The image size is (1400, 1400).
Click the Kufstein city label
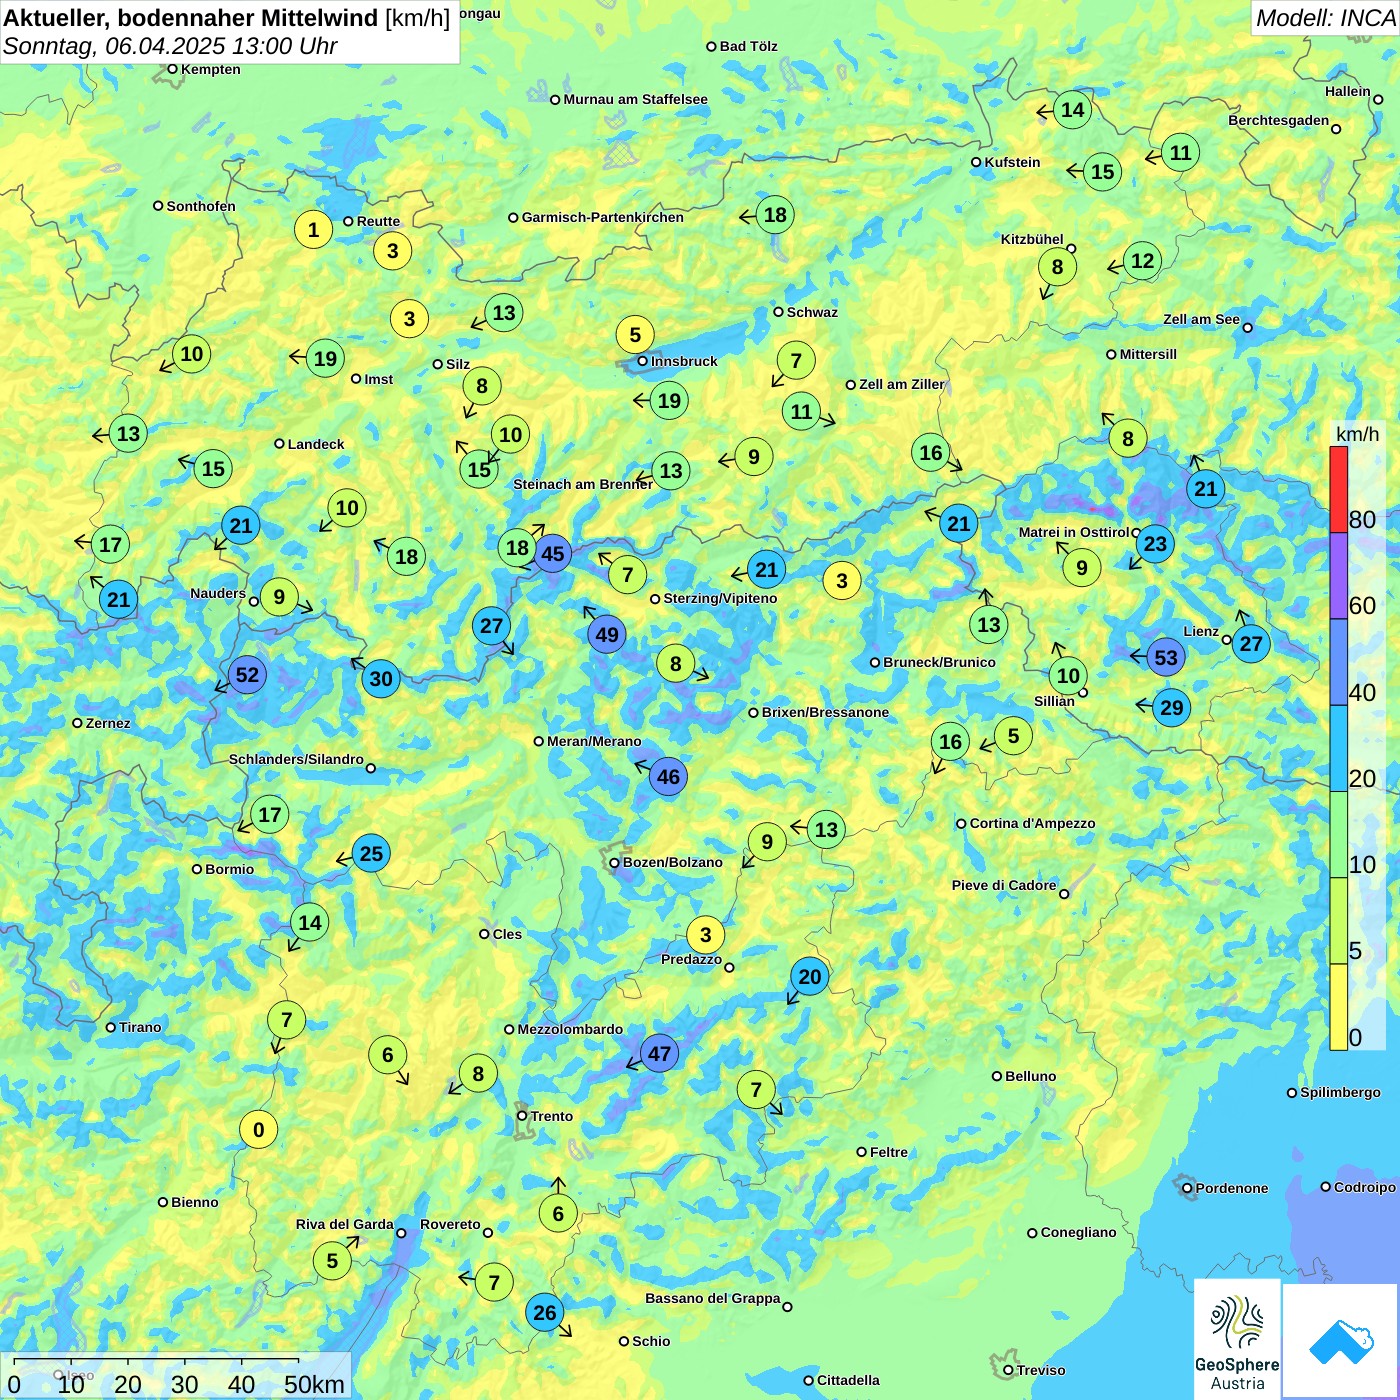click(1012, 162)
